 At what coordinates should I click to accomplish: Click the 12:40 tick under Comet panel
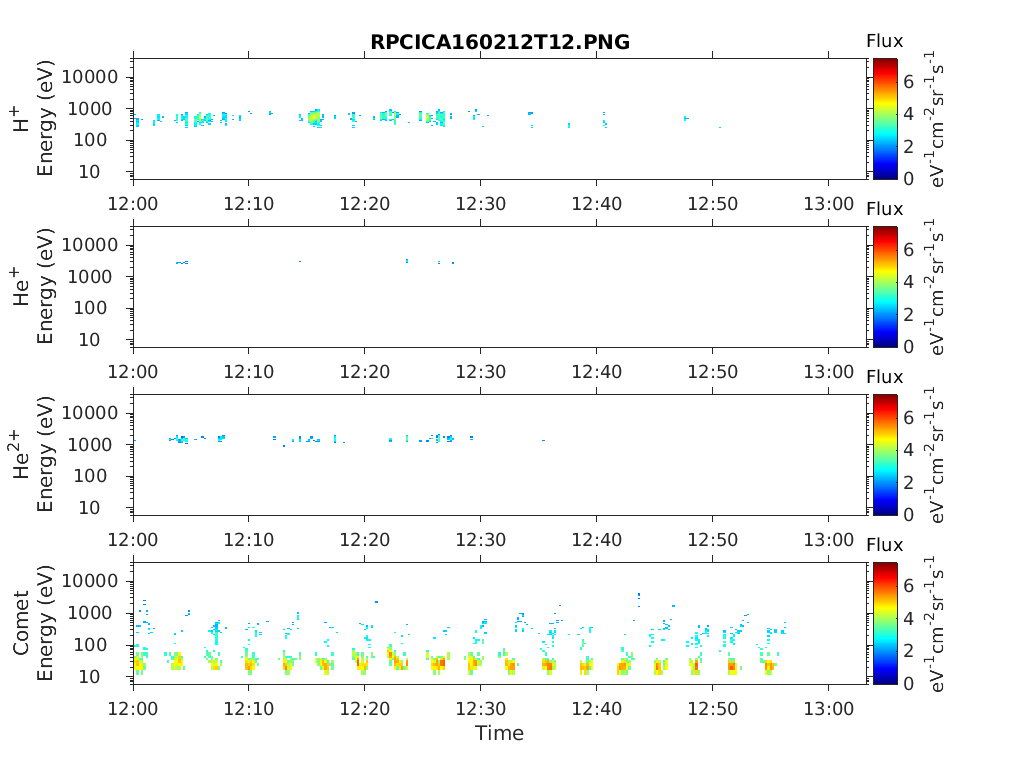597,709
